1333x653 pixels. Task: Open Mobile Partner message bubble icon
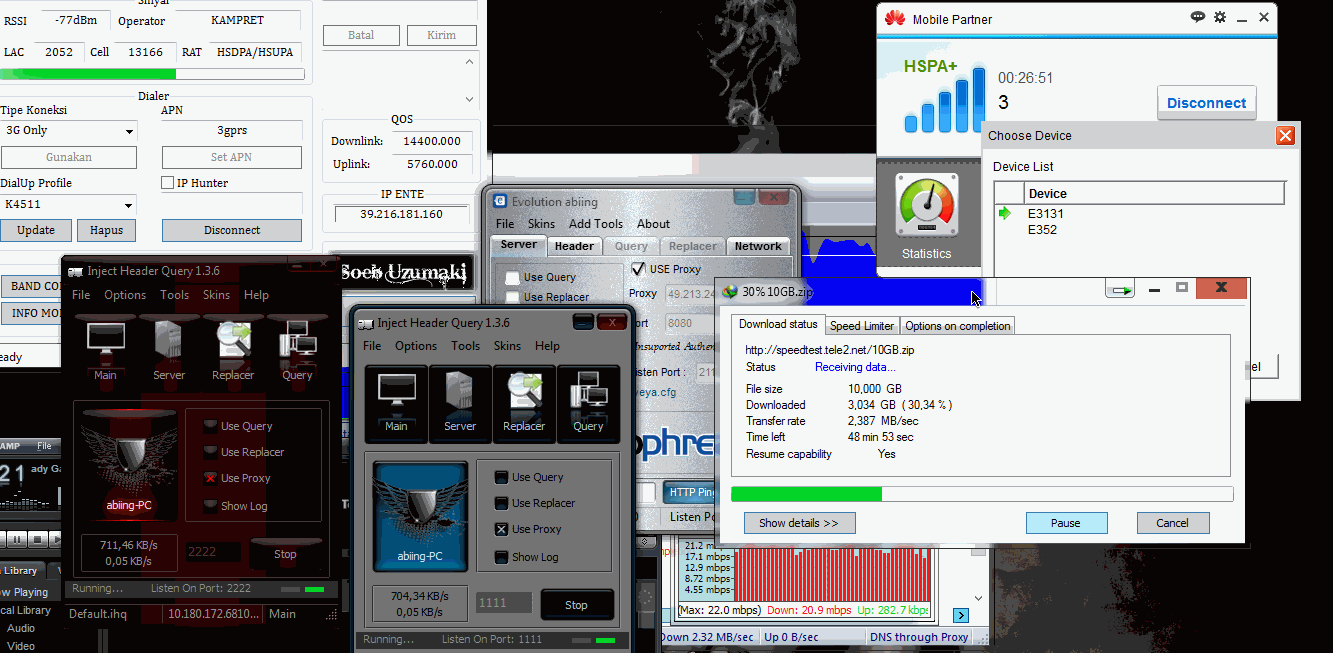click(x=1198, y=17)
